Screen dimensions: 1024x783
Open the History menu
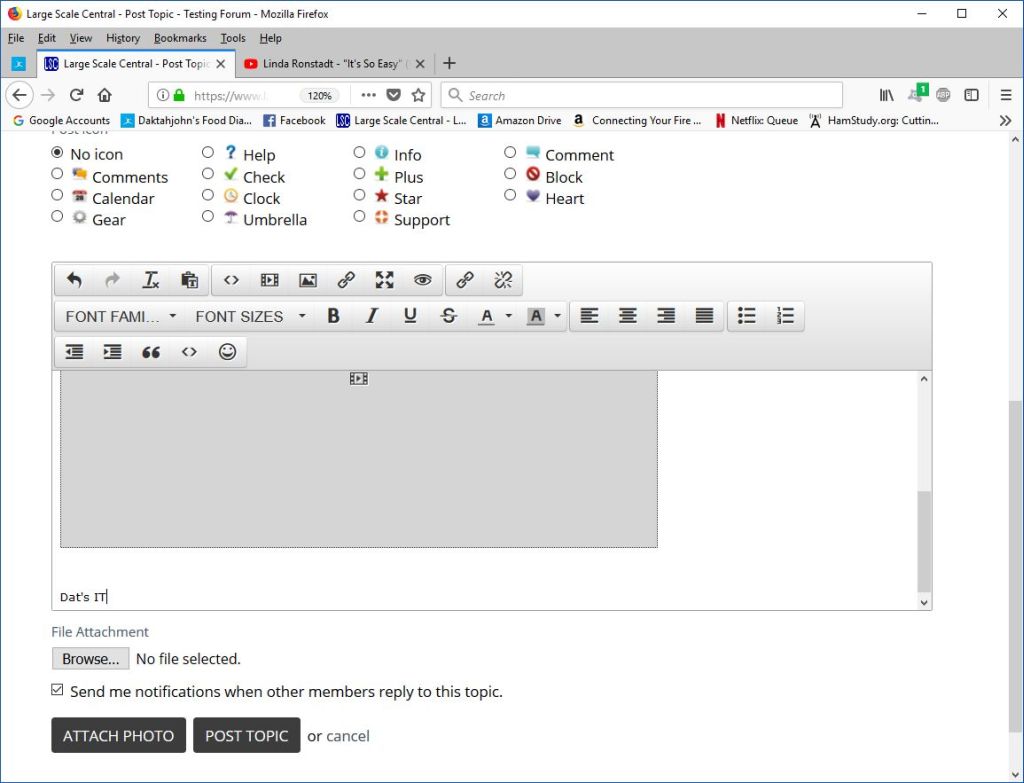(x=123, y=38)
